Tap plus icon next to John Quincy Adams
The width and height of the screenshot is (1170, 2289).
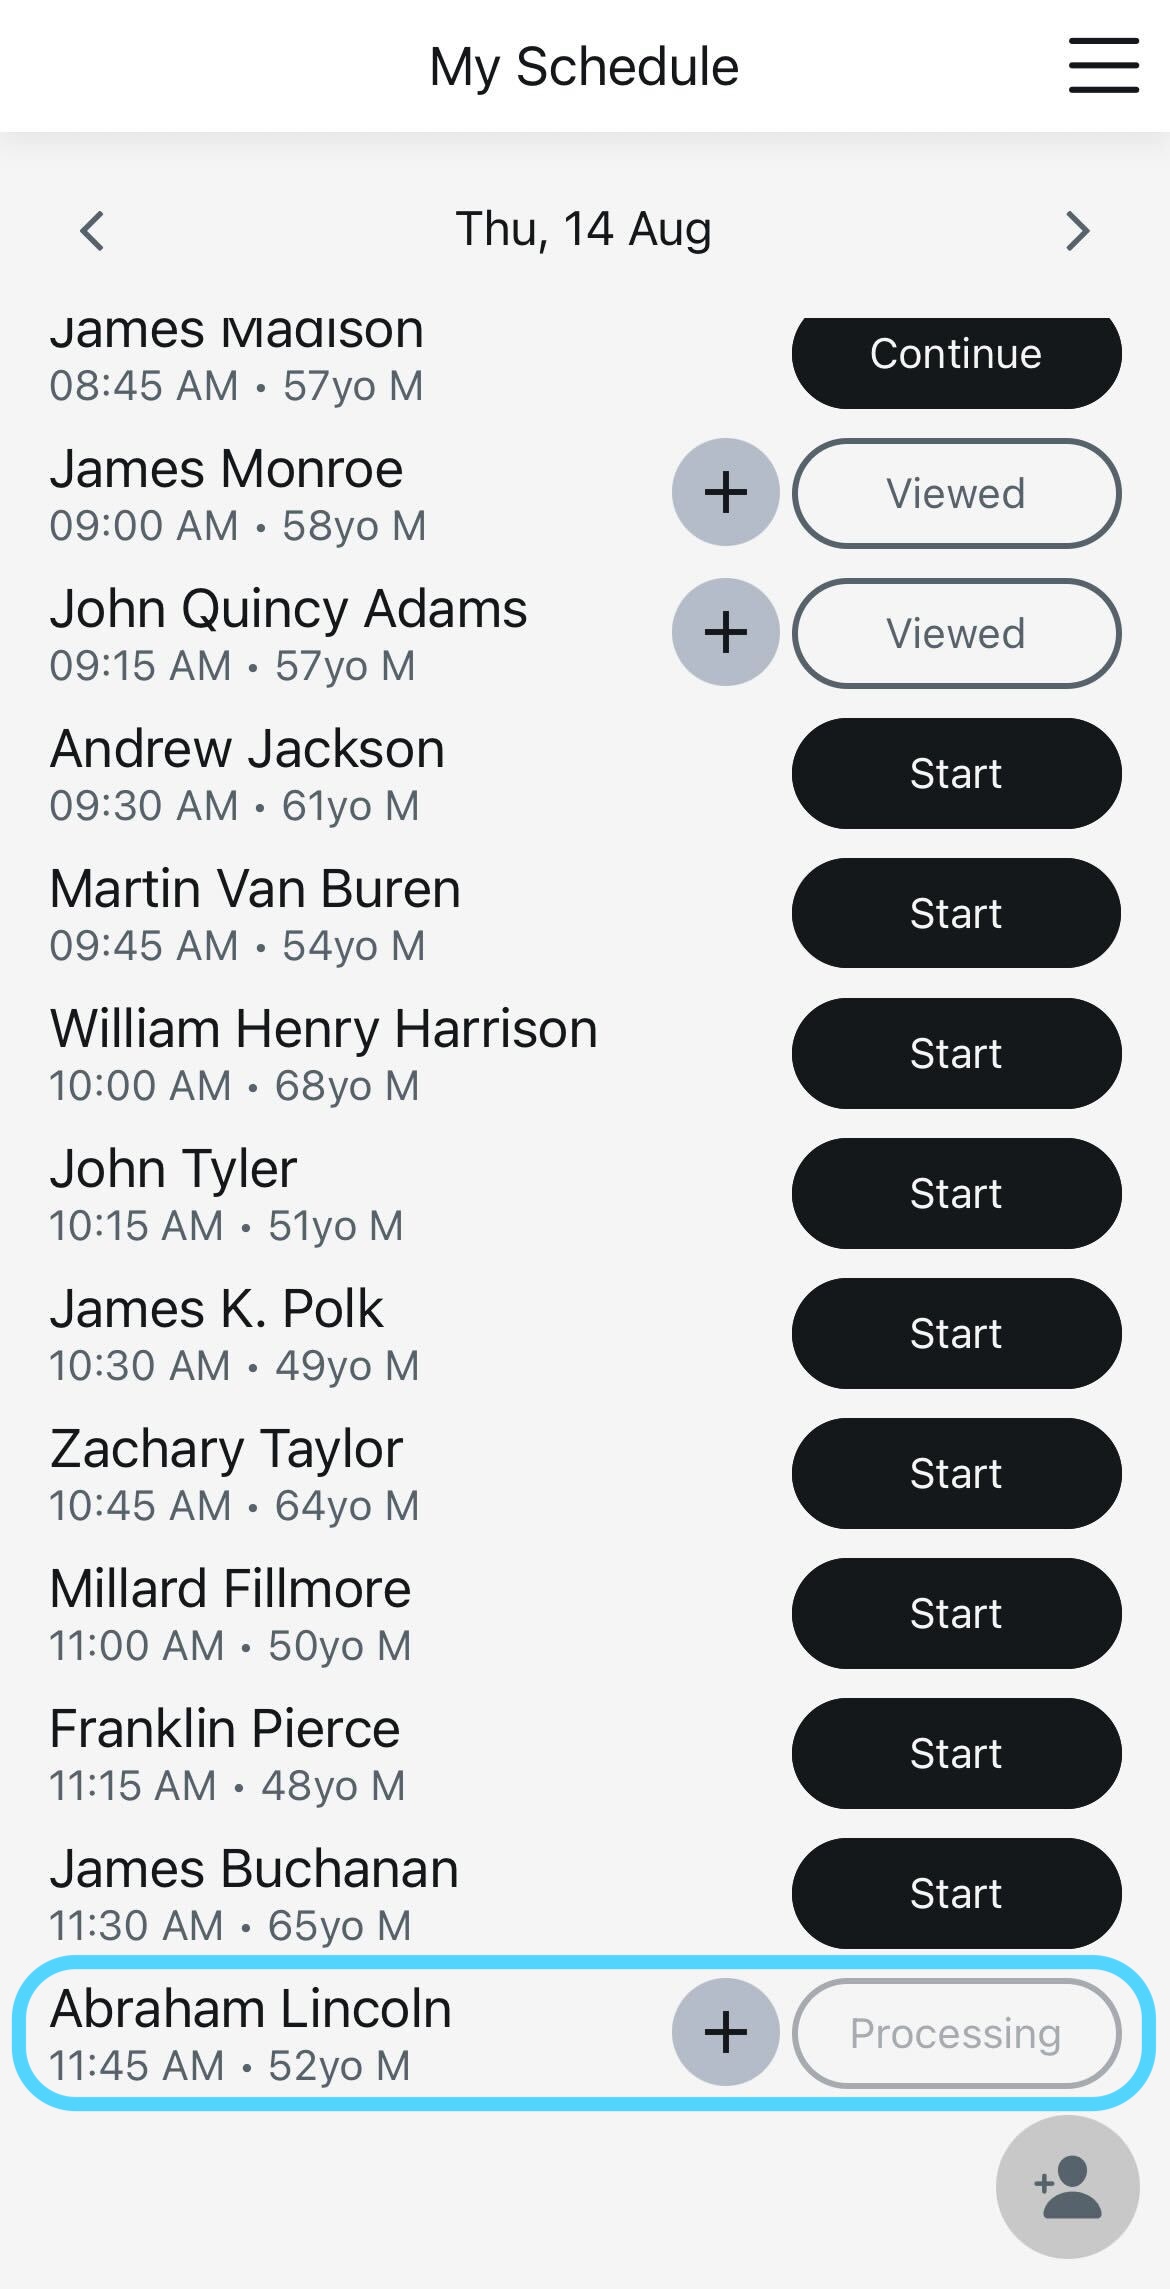[x=726, y=632]
